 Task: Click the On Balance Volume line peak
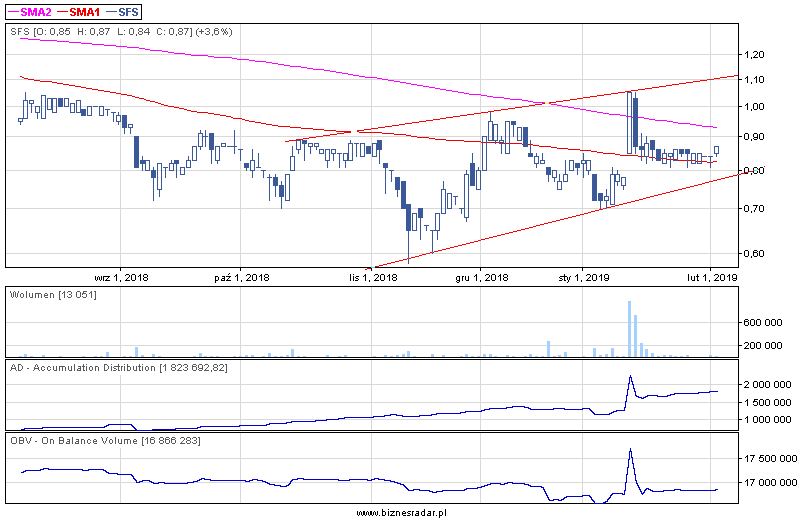click(x=630, y=450)
